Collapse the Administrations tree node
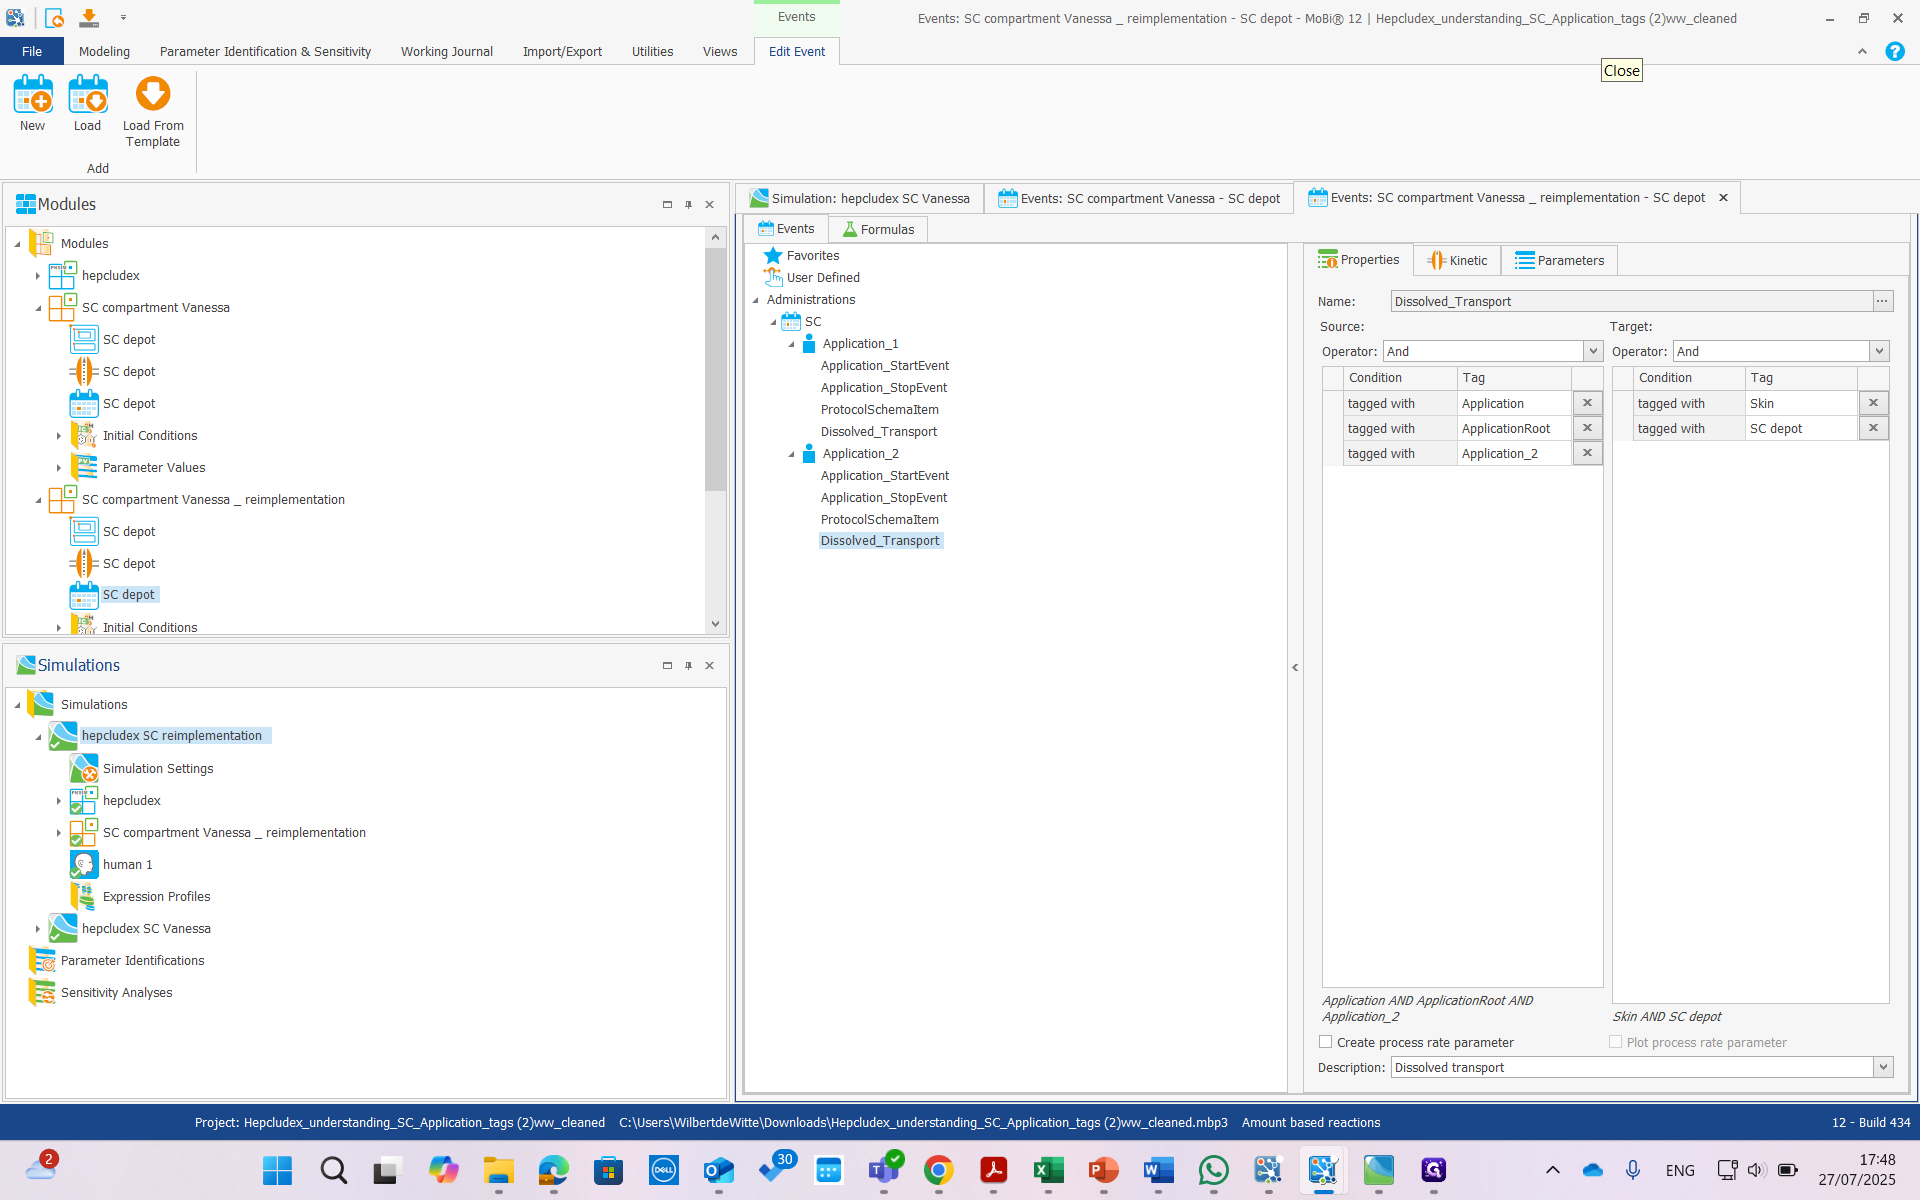This screenshot has width=1920, height=1200. (x=757, y=299)
